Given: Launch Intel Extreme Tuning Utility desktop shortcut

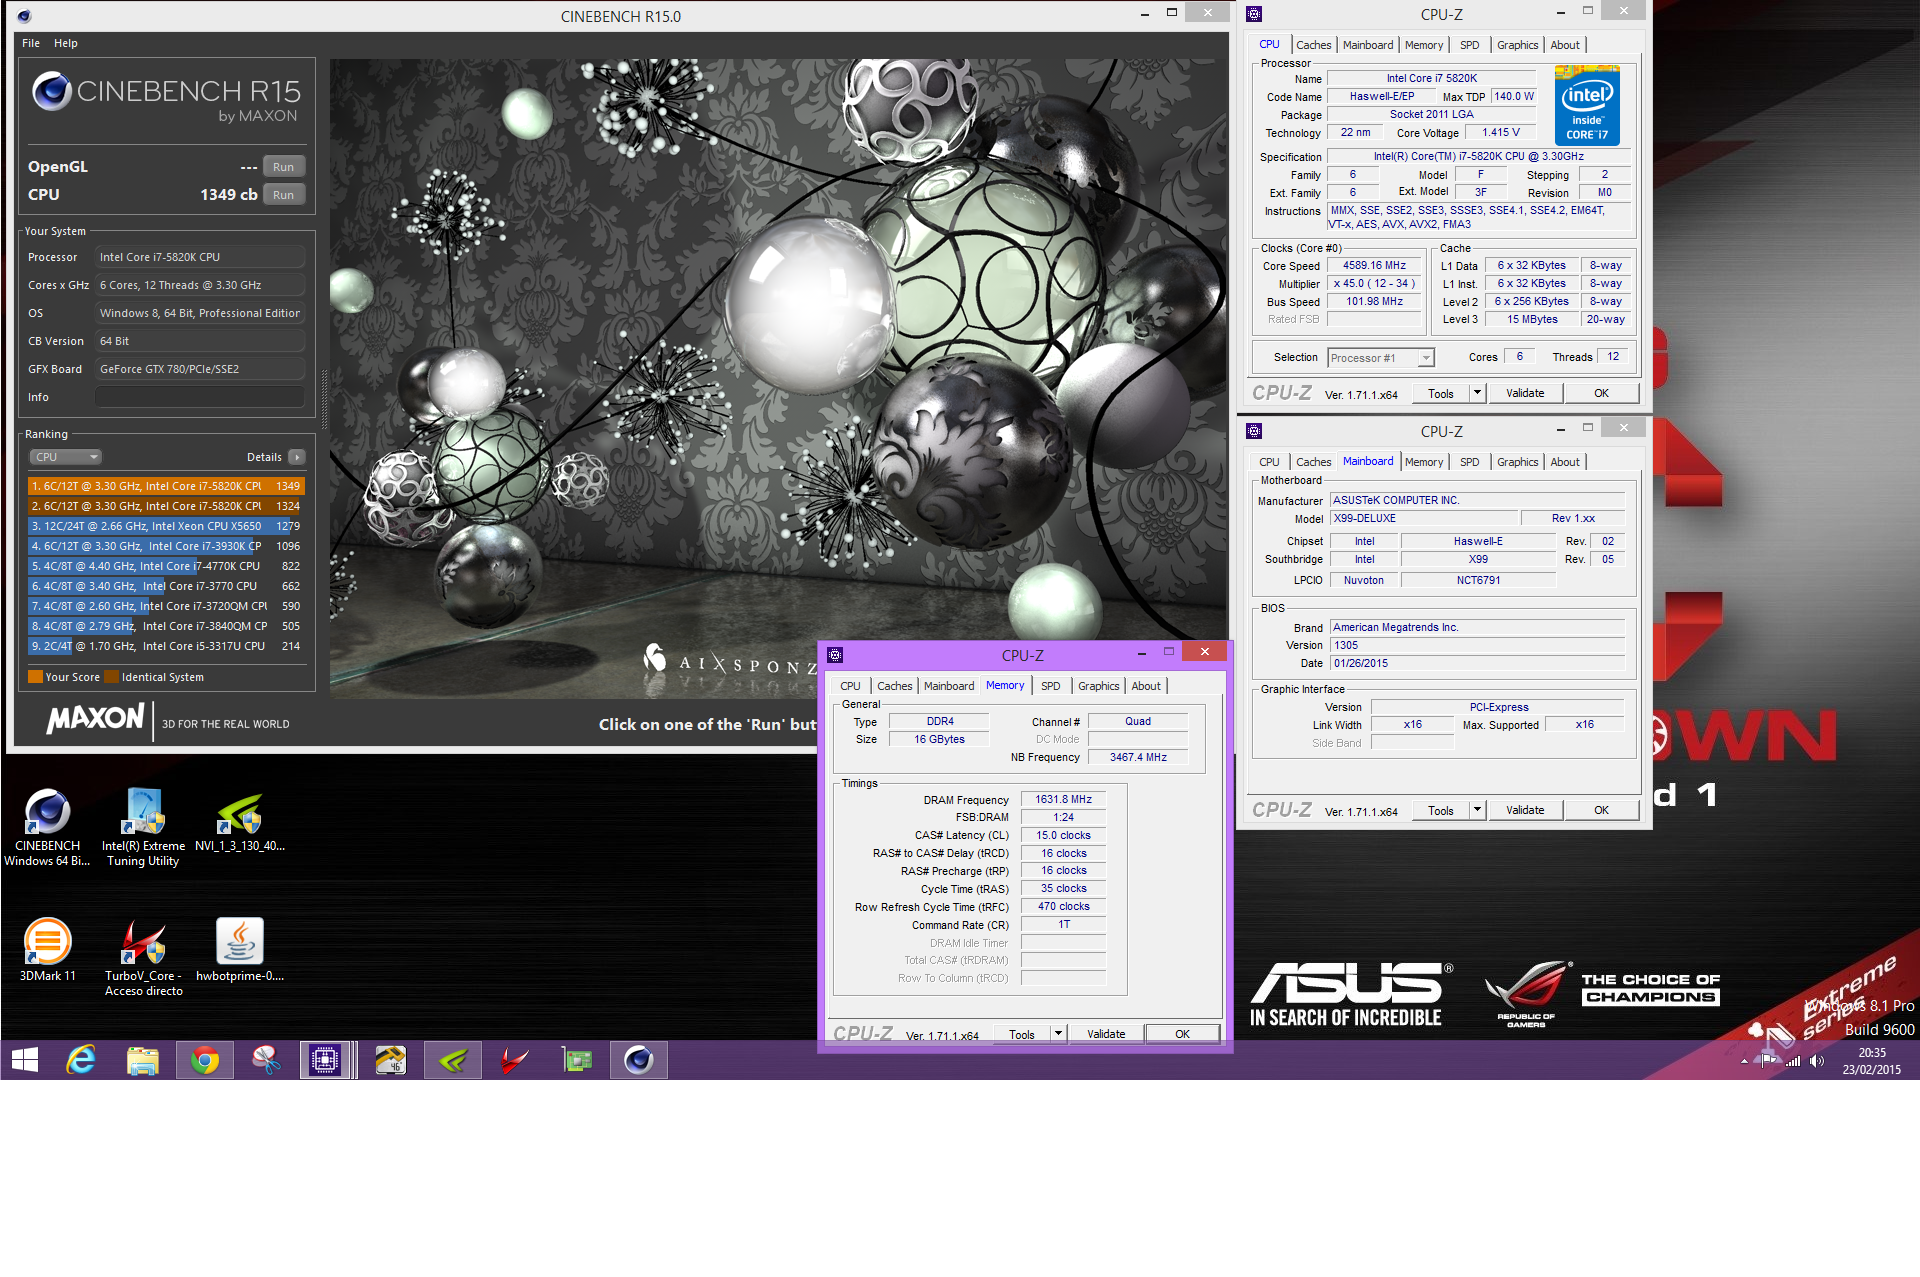Looking at the screenshot, I should (x=143, y=826).
